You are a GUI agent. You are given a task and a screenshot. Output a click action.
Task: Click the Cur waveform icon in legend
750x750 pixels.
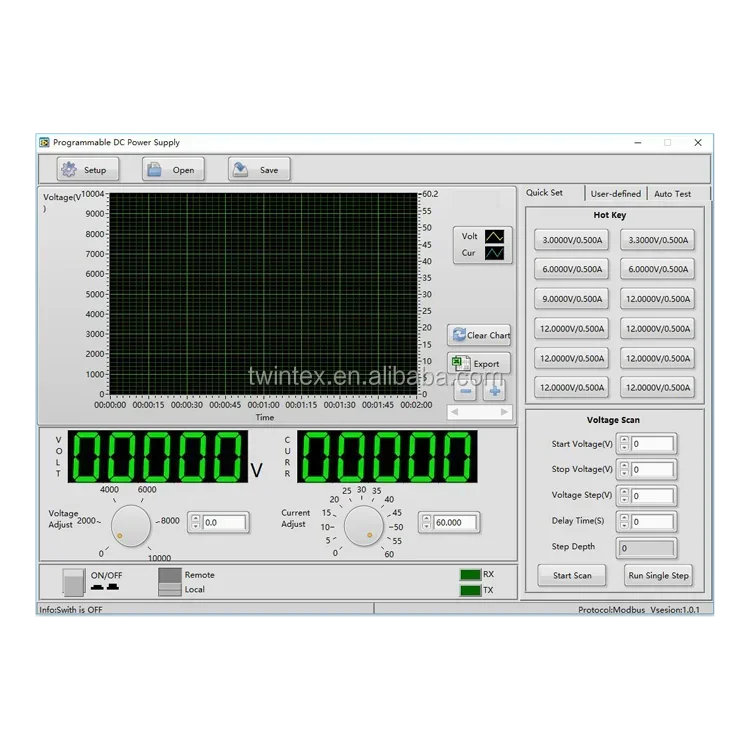click(x=496, y=253)
